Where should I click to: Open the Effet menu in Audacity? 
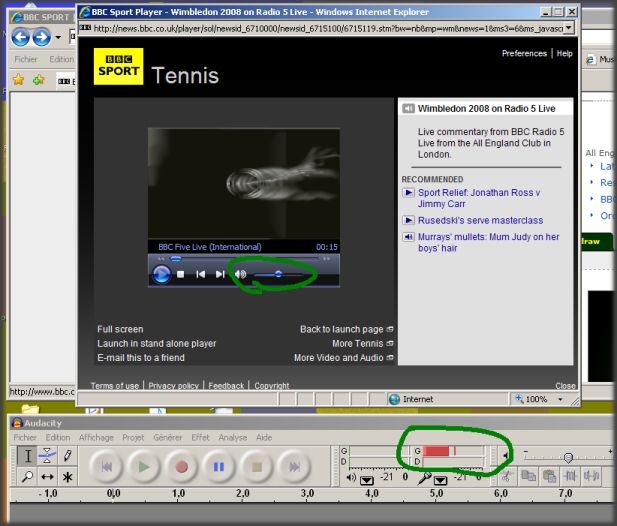(x=200, y=437)
